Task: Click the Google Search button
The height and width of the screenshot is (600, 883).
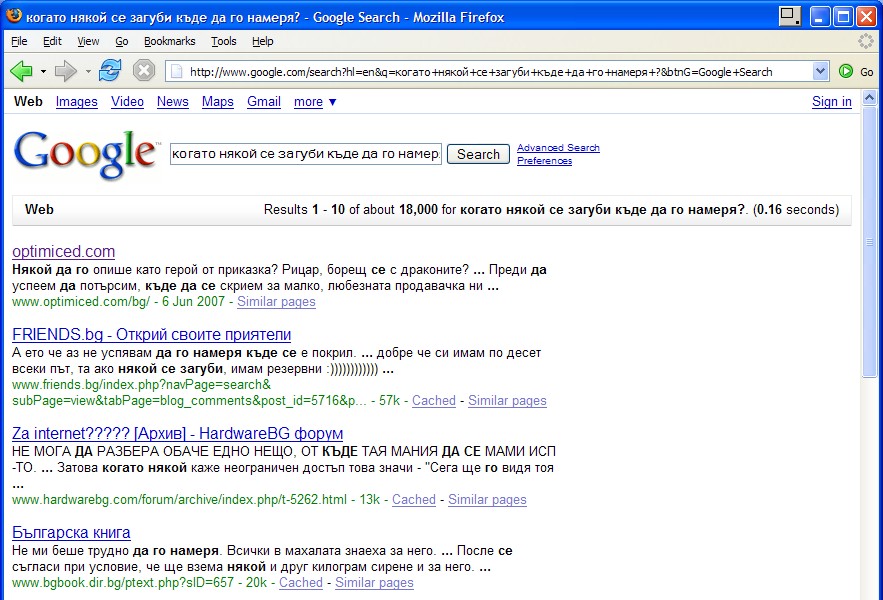Action: [x=478, y=154]
